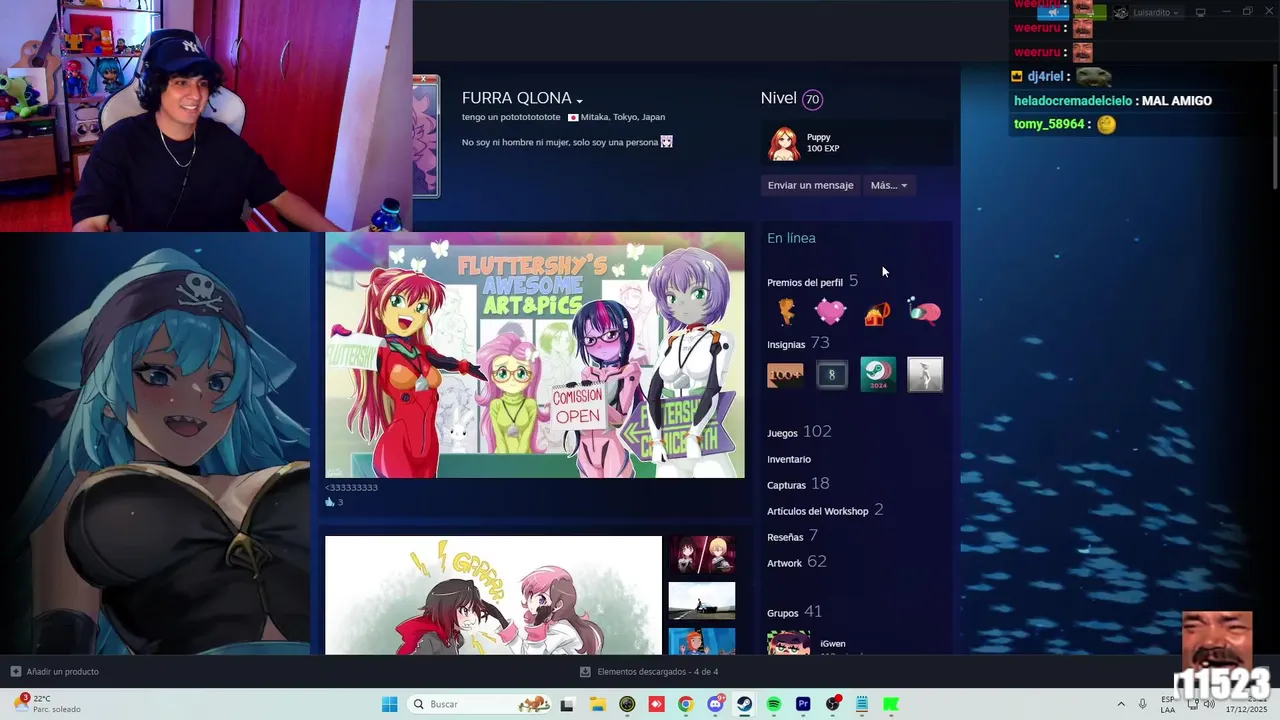Open the Artwork 62 link
The width and height of the screenshot is (1280, 720).
[x=796, y=562]
